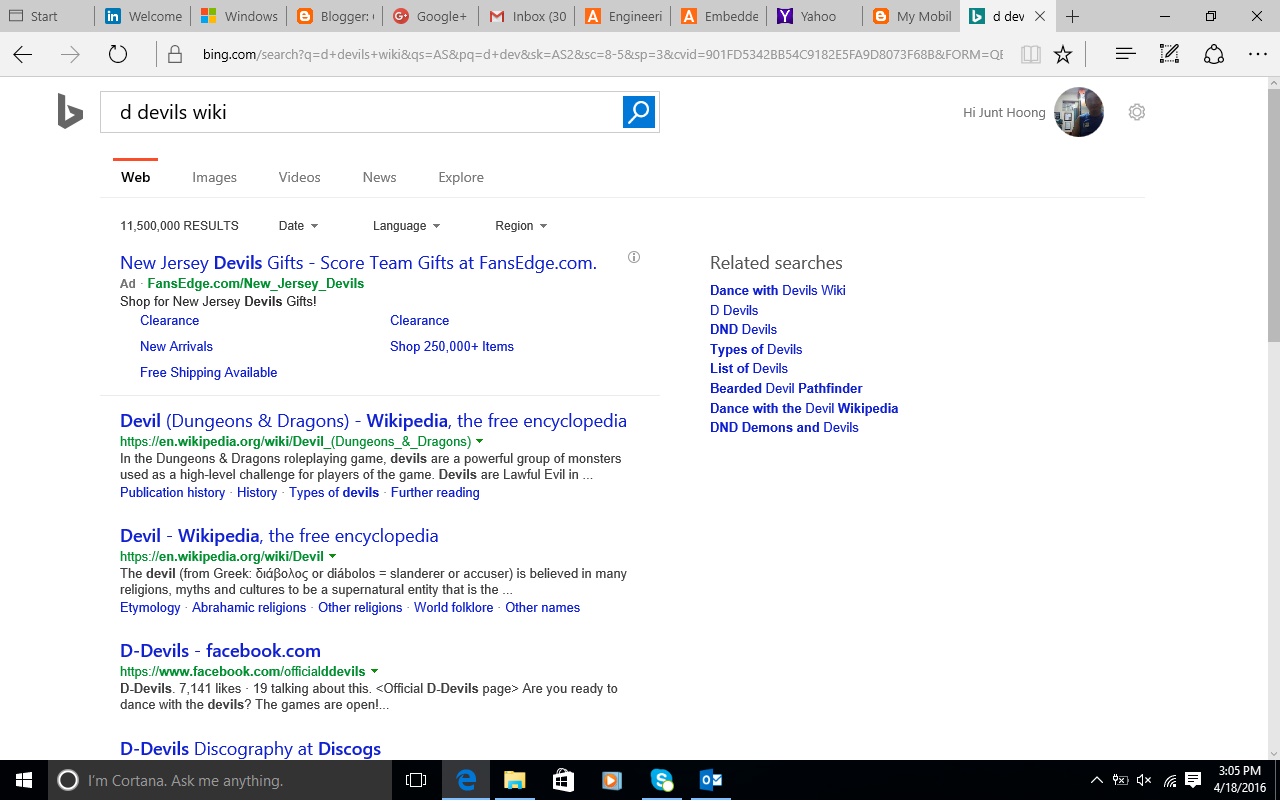Open the Edge Hub icon
Screen dimensions: 1281x804
pyautogui.click(x=1125, y=54)
